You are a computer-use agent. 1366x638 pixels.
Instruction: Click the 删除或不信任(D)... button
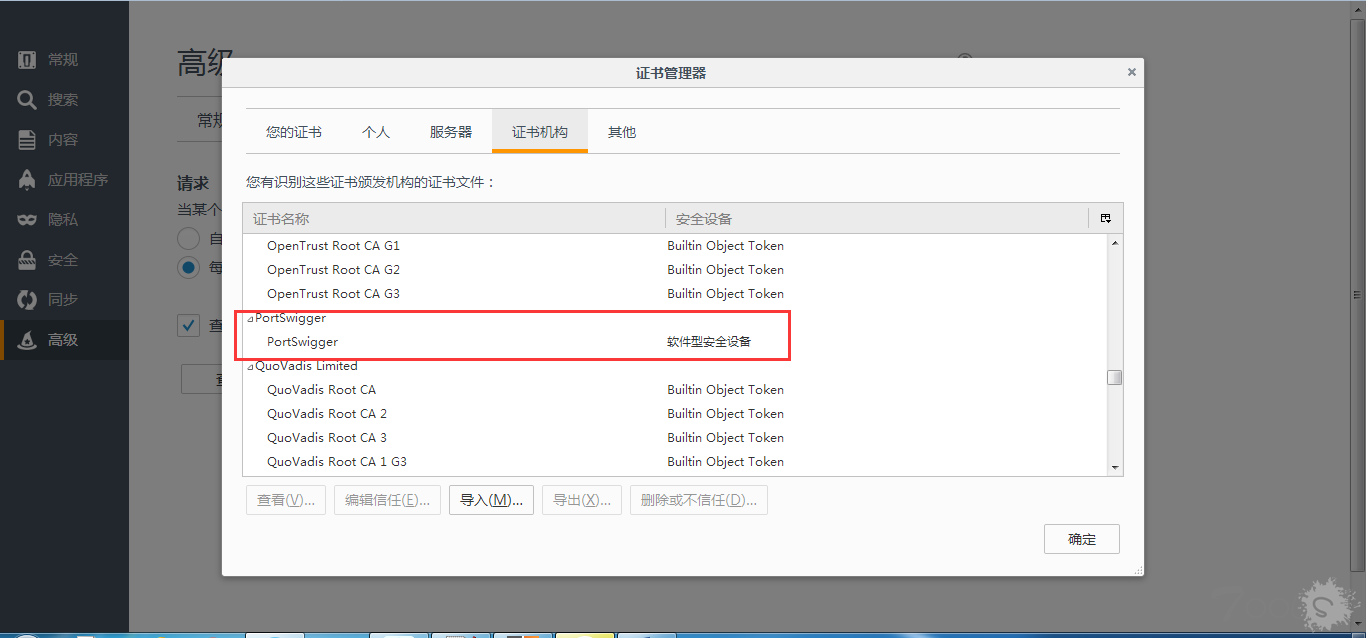coord(699,500)
